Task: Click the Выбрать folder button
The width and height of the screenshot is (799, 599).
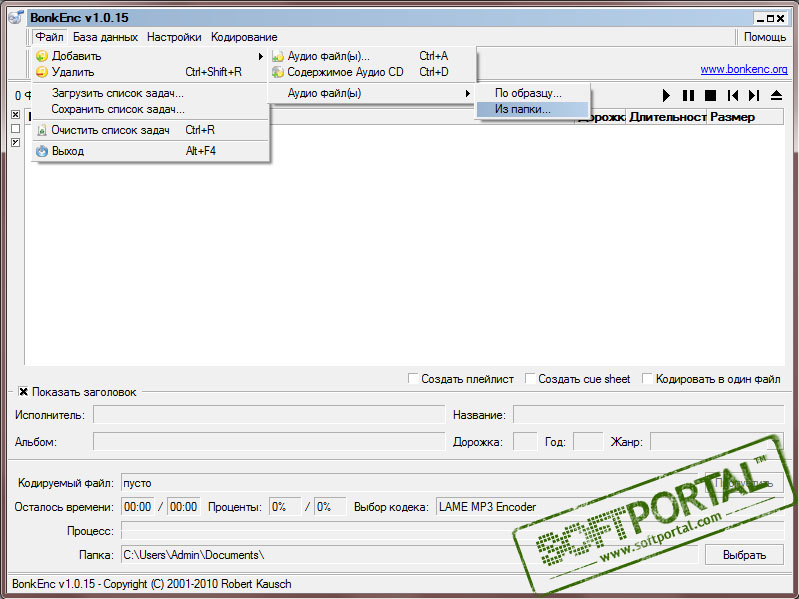Action: [744, 555]
